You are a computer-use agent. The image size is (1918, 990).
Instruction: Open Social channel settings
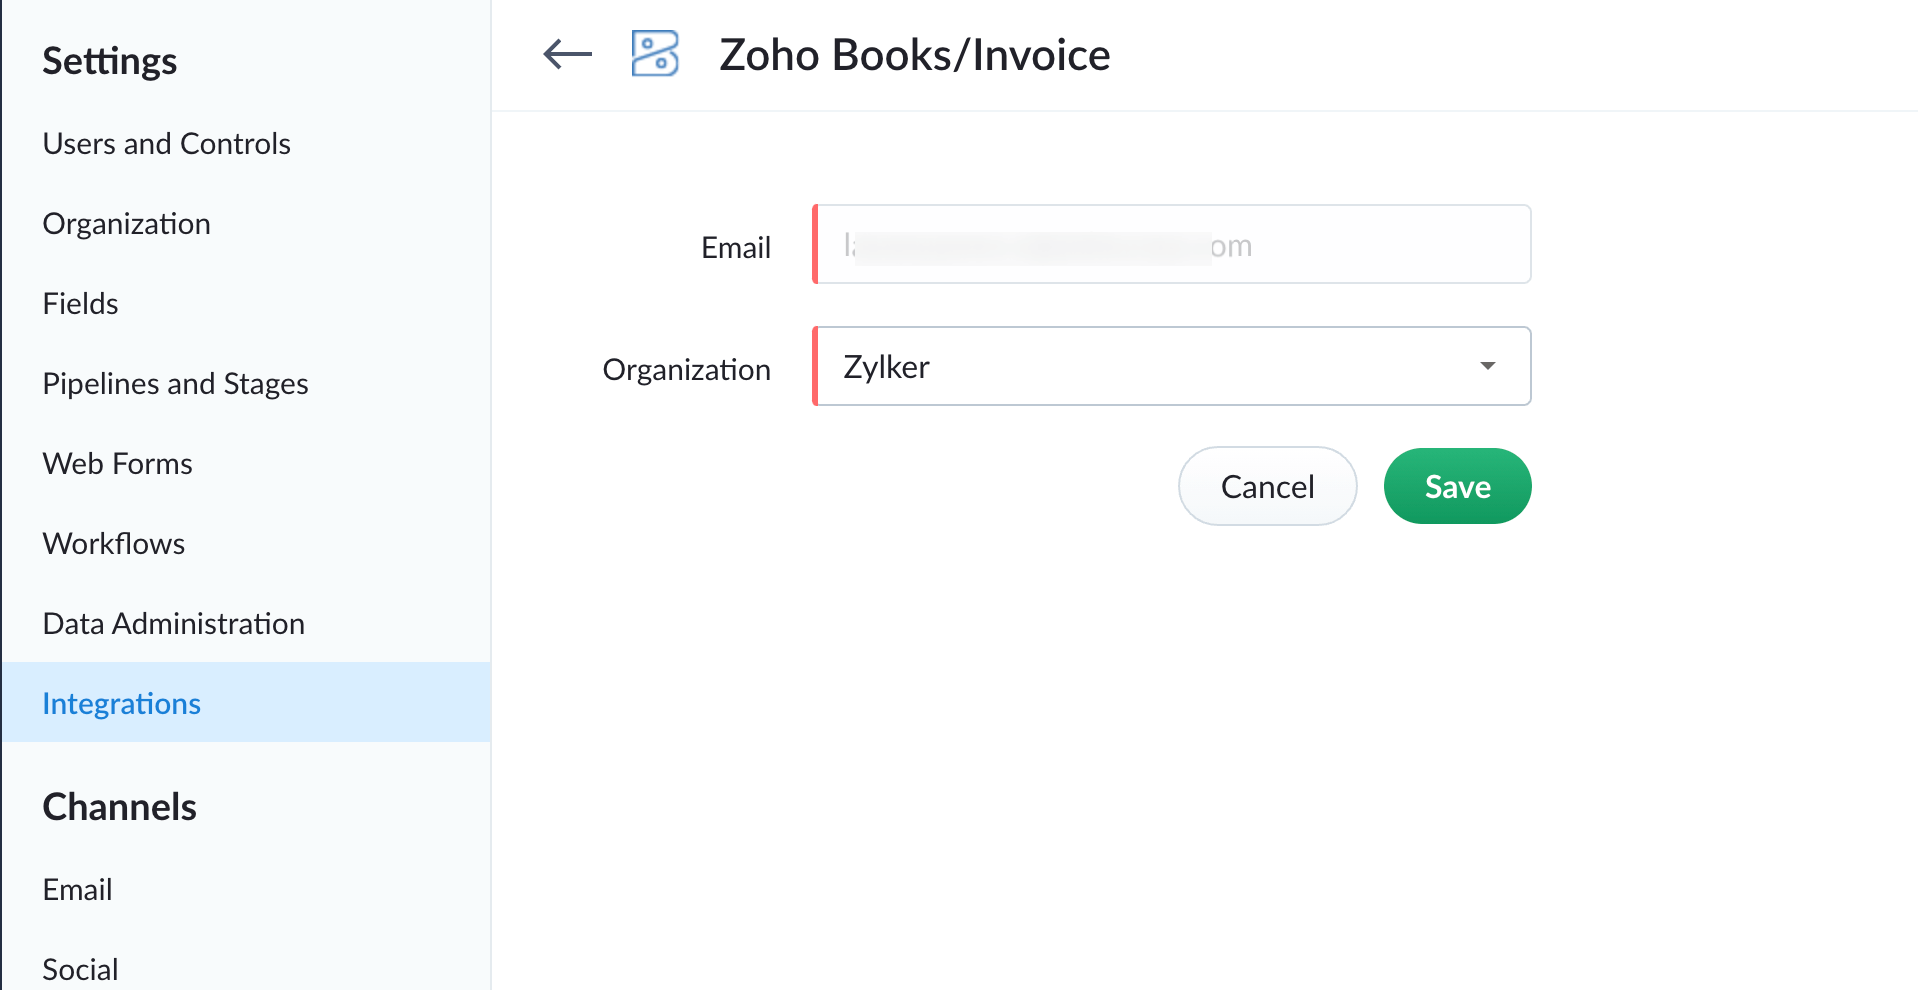(80, 967)
